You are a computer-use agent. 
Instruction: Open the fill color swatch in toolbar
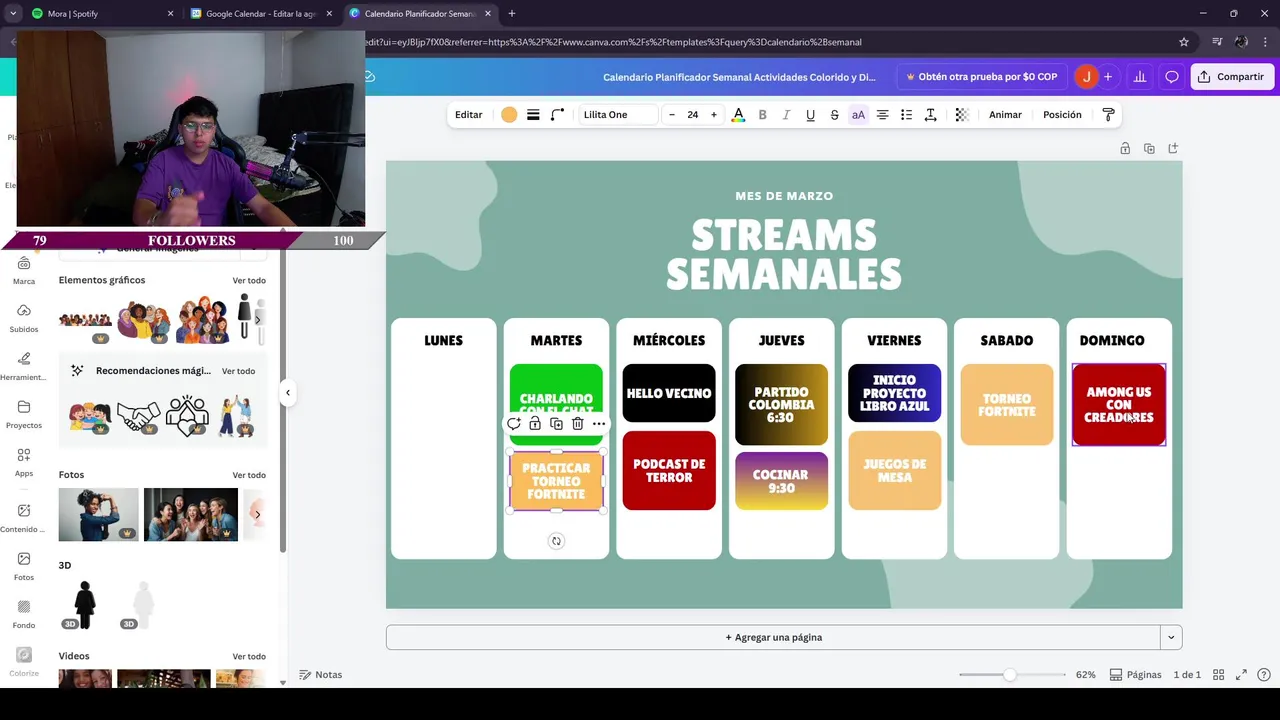[509, 115]
